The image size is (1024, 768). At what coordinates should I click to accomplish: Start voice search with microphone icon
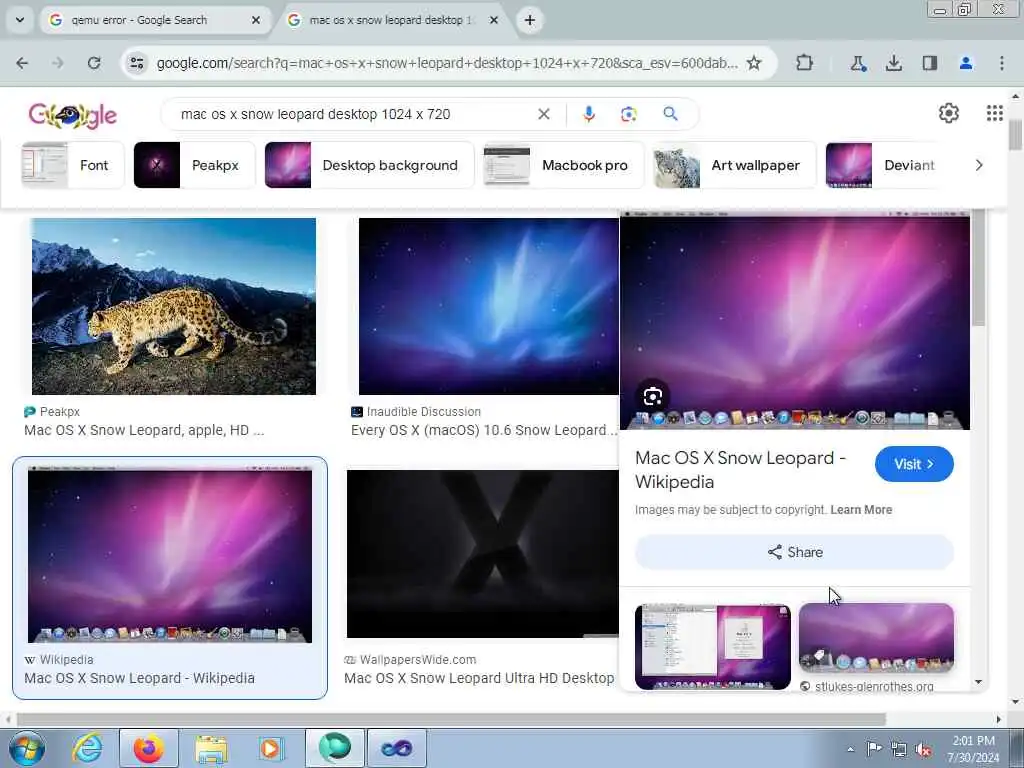point(588,114)
